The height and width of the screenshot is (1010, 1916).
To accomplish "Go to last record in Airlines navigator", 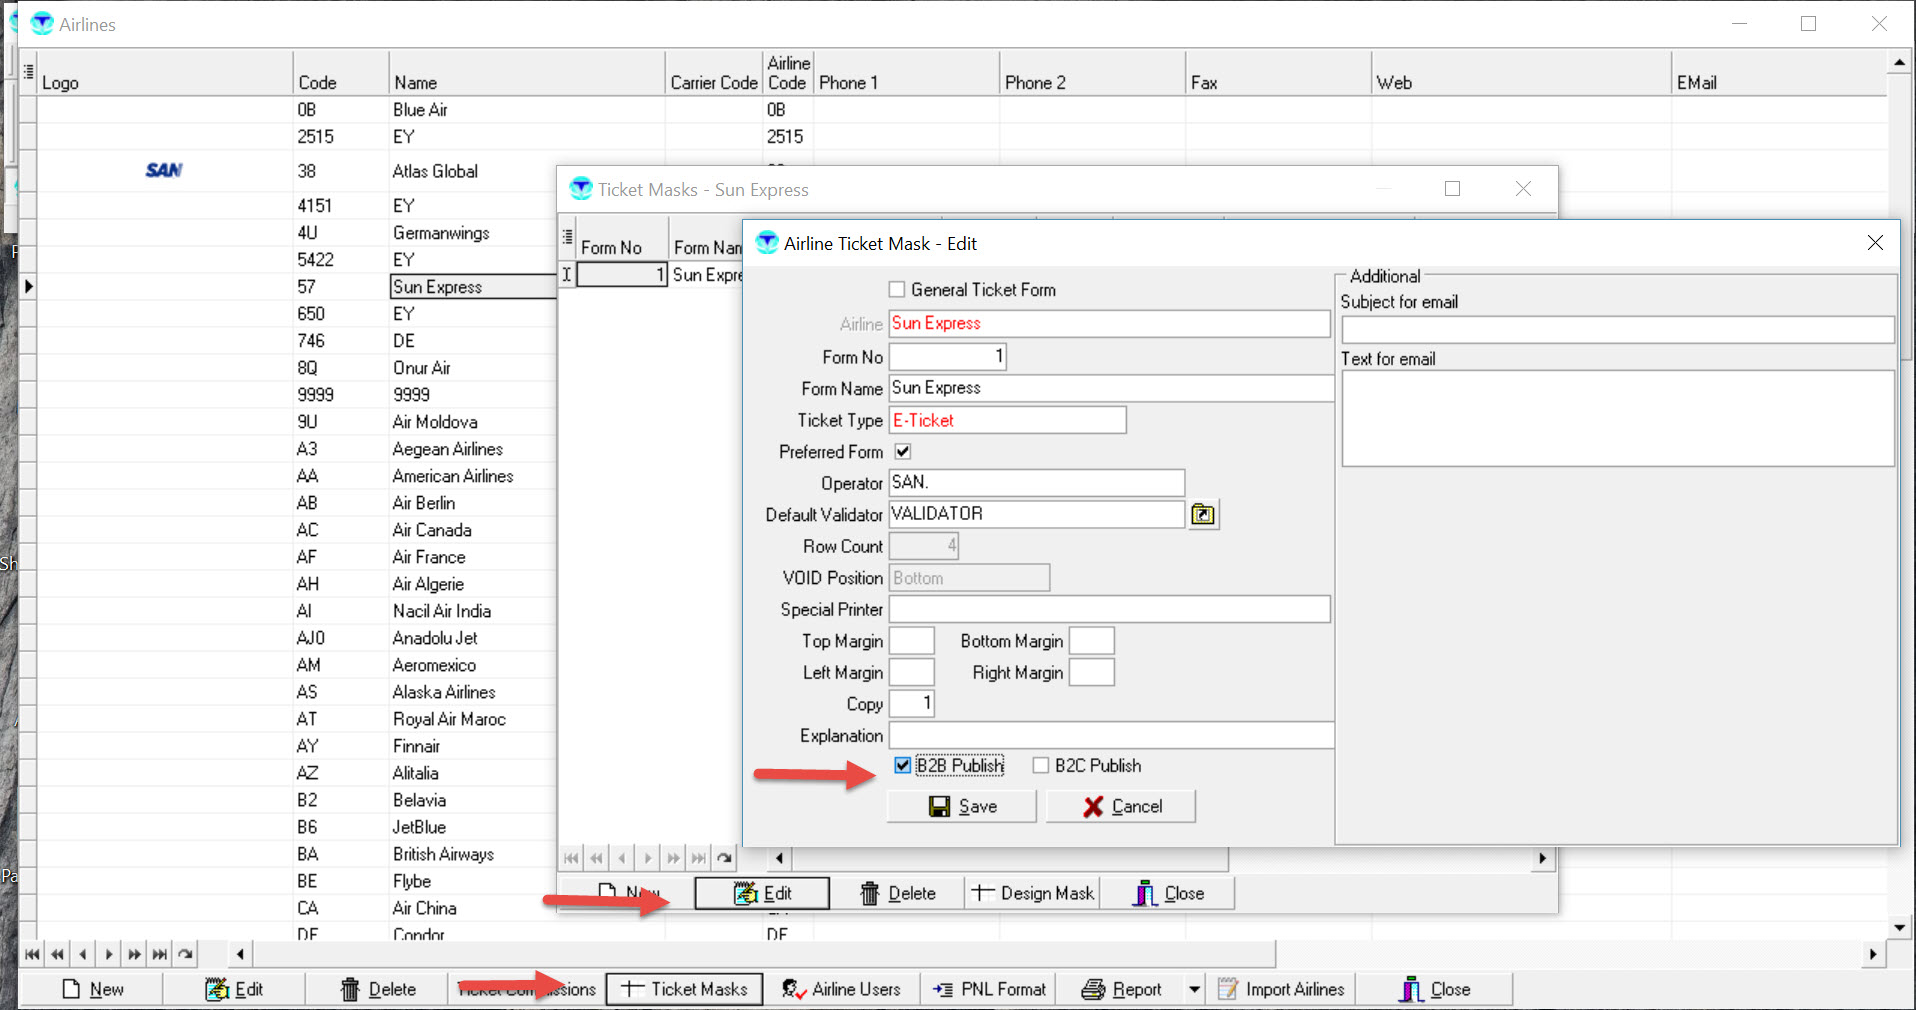I will coord(160,954).
